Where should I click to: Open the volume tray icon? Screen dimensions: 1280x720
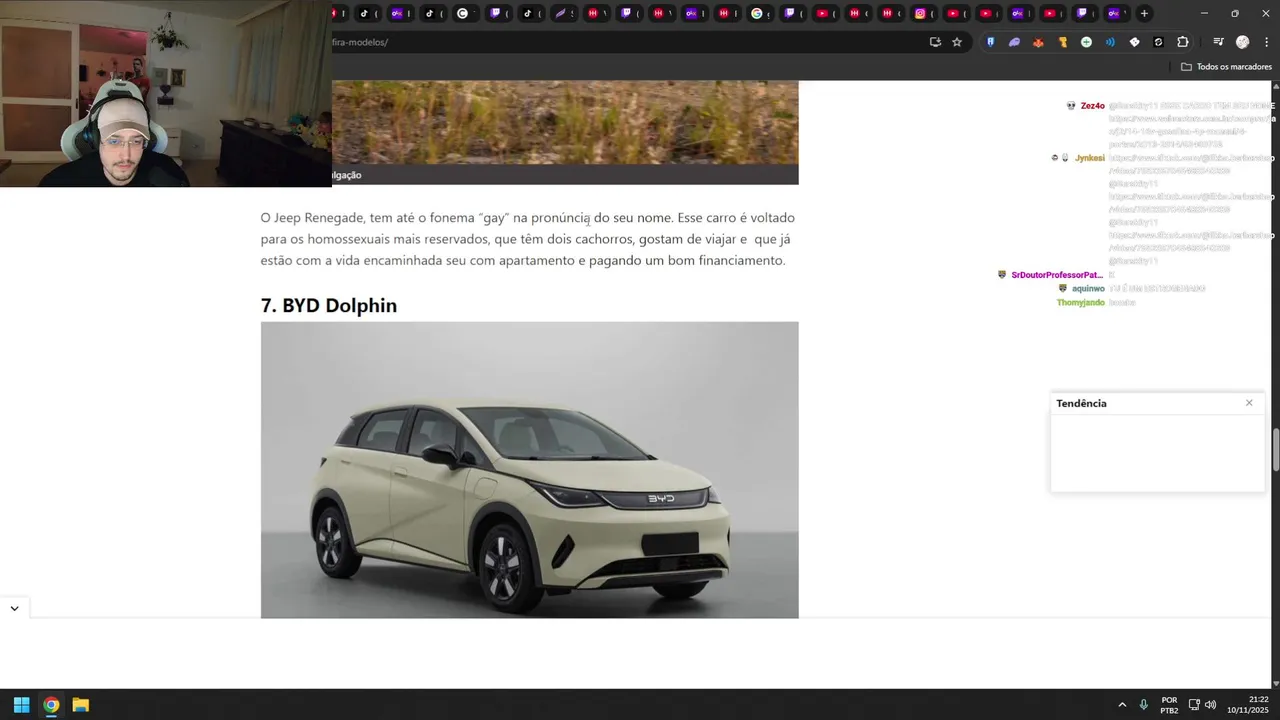pos(1211,705)
